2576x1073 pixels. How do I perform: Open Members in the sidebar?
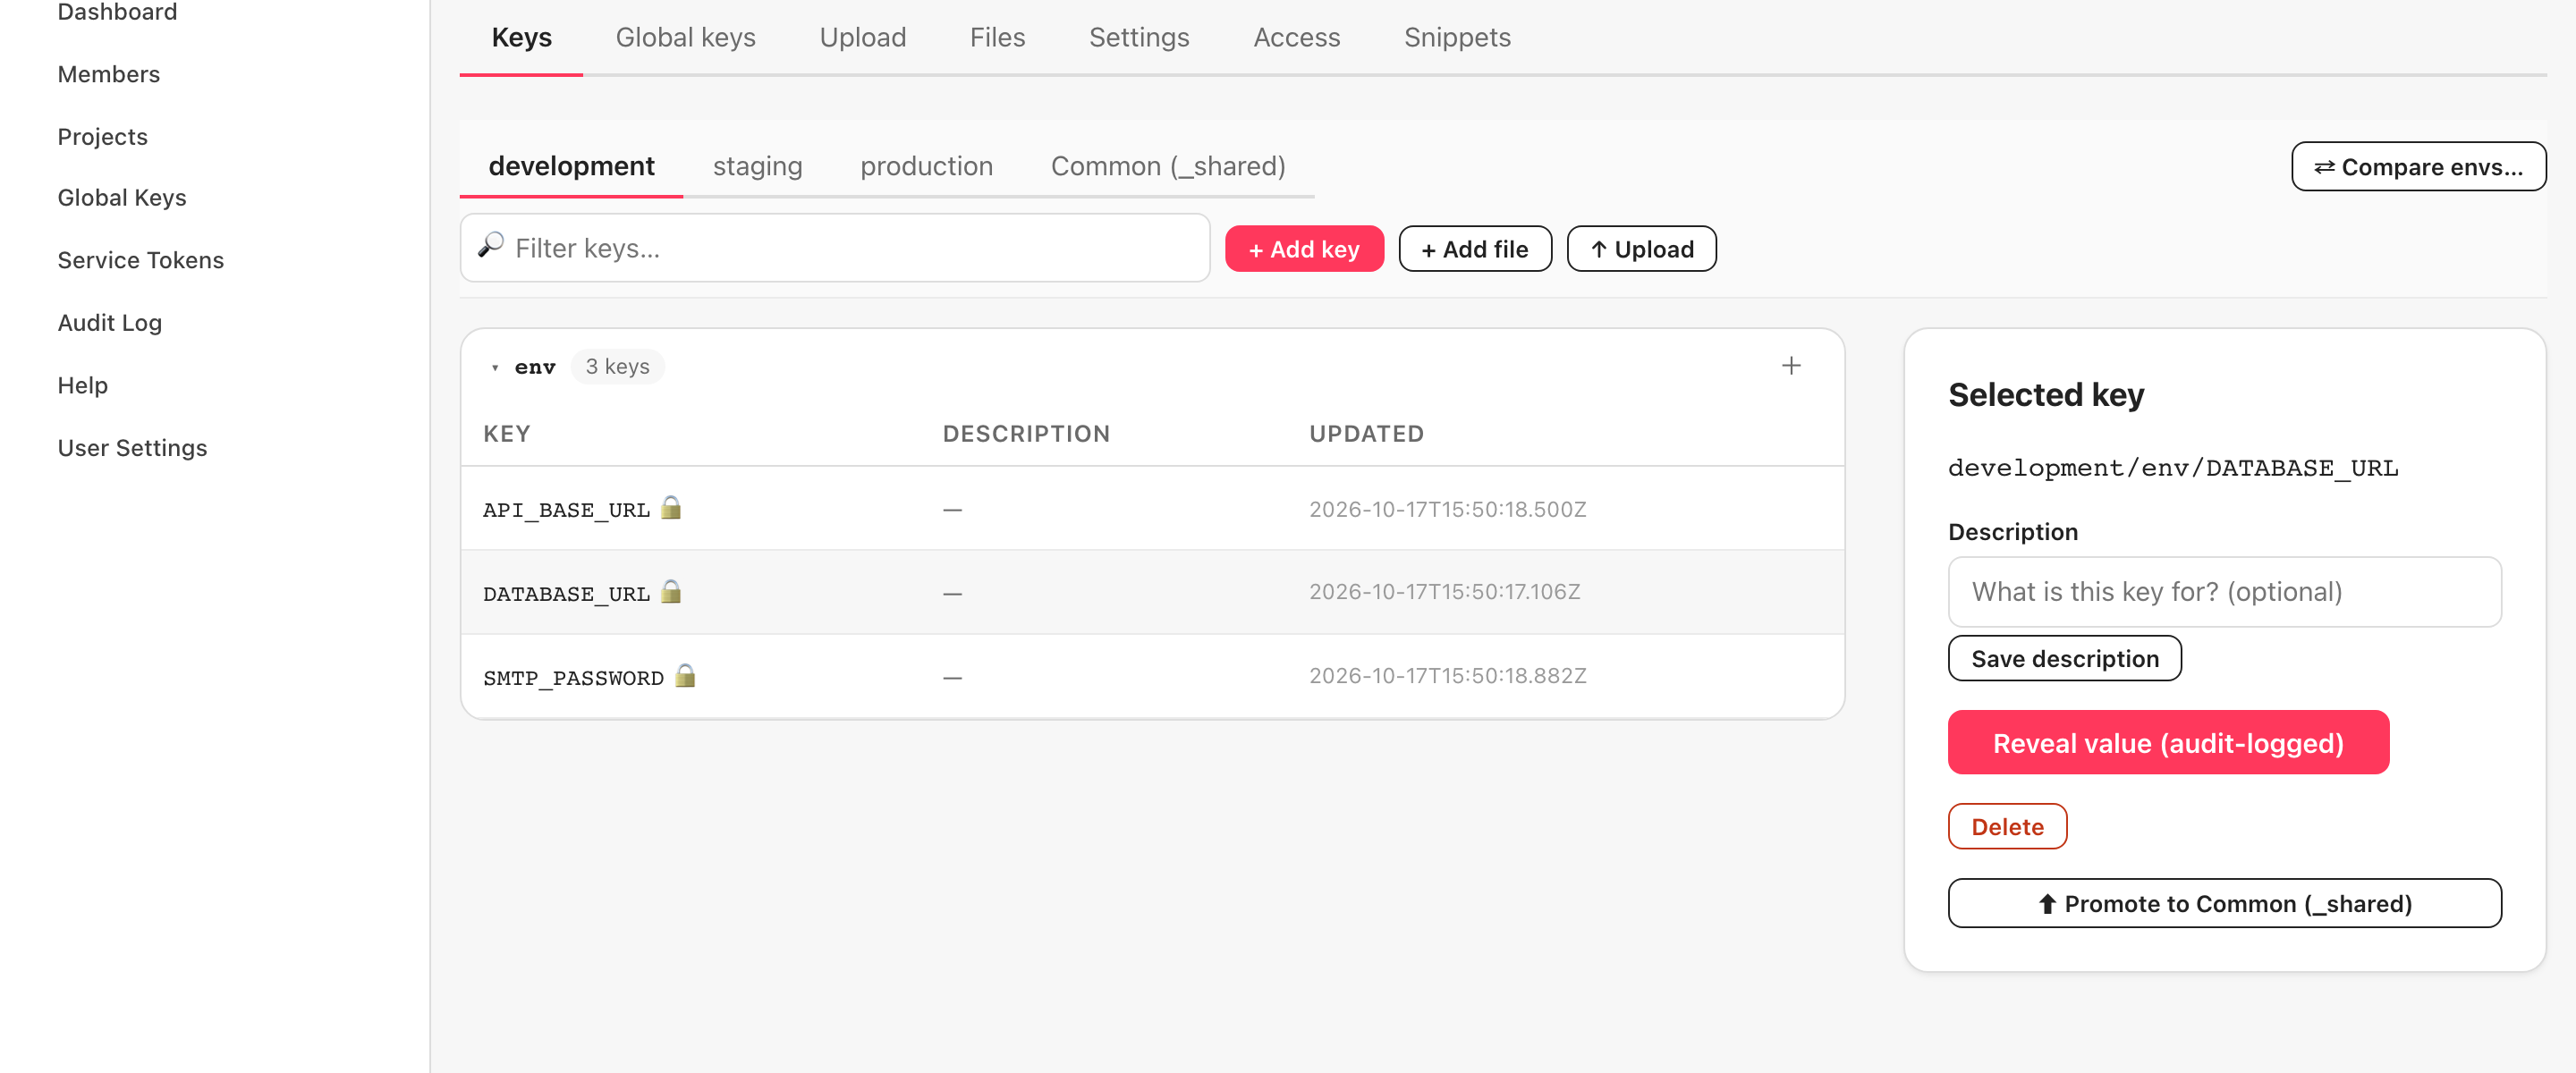[x=108, y=74]
